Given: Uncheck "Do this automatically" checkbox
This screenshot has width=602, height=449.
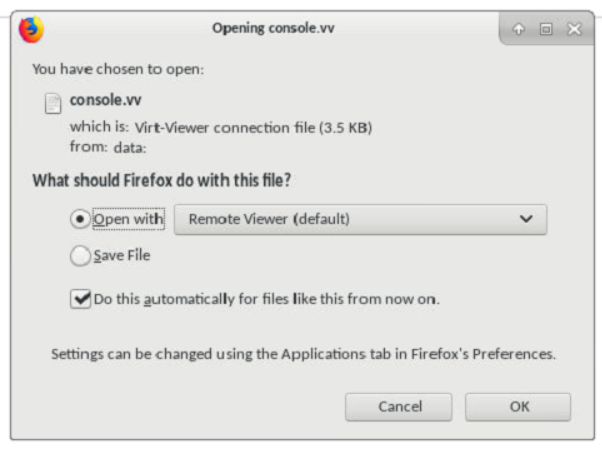Looking at the screenshot, I should coord(80,298).
